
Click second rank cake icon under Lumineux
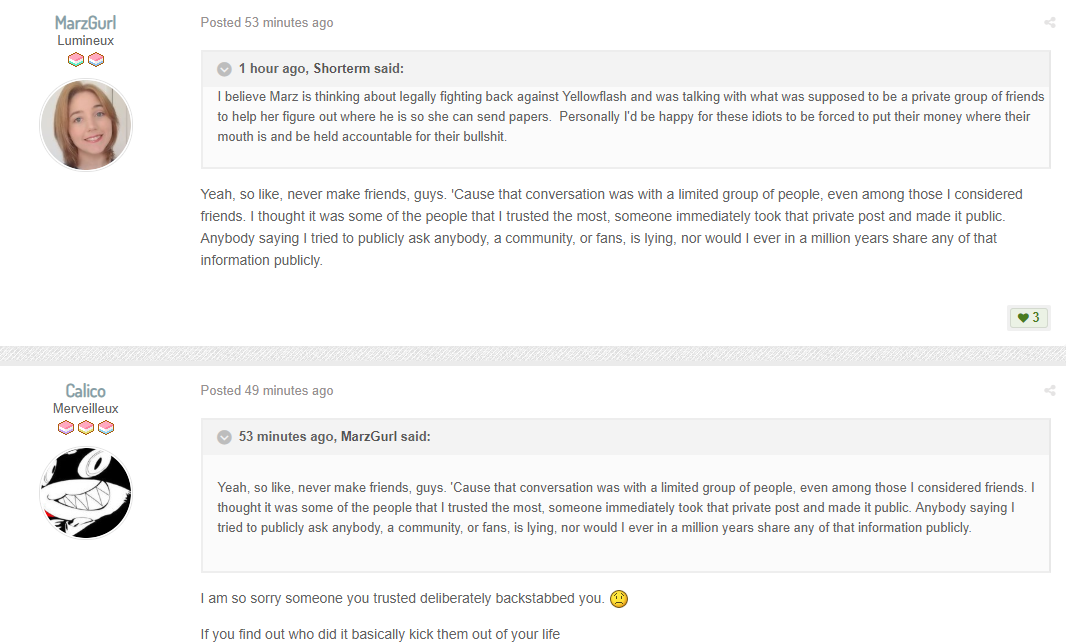(x=96, y=59)
